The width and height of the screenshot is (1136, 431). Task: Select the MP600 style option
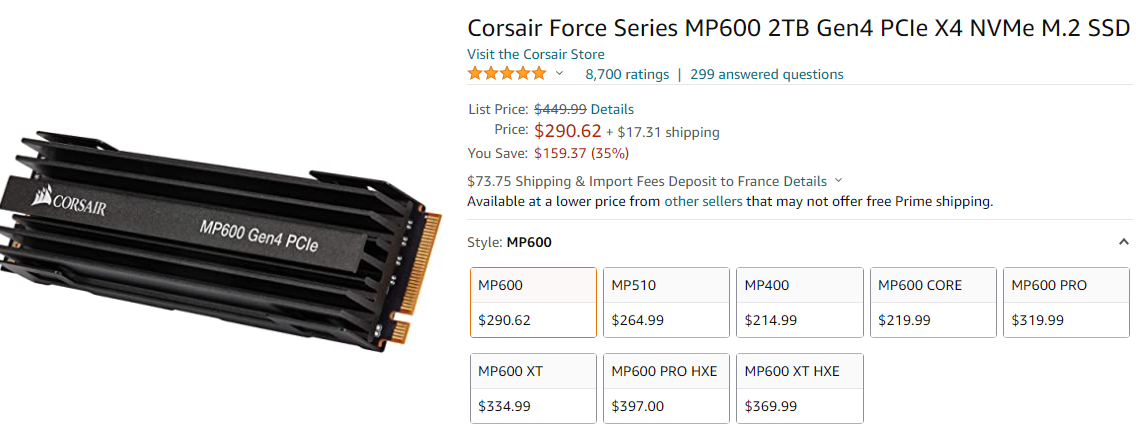pos(533,303)
